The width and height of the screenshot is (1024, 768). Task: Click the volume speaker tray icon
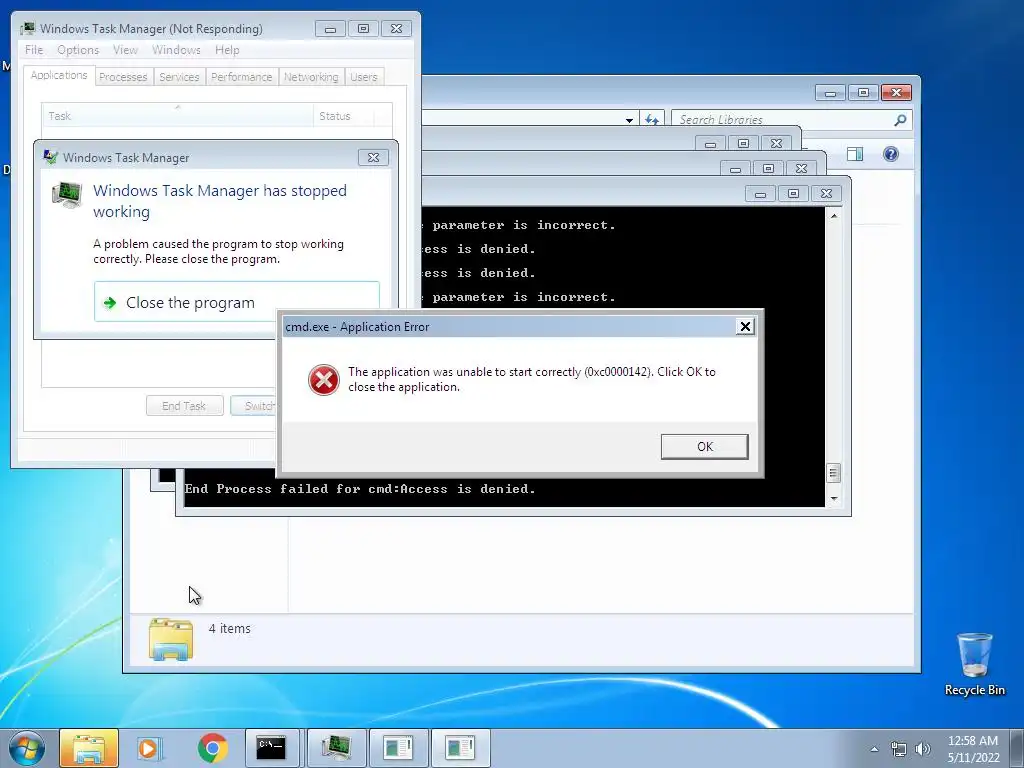922,749
